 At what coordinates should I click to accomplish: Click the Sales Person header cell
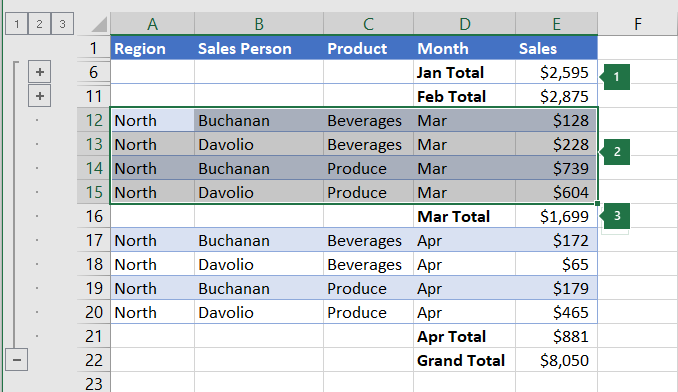click(259, 48)
